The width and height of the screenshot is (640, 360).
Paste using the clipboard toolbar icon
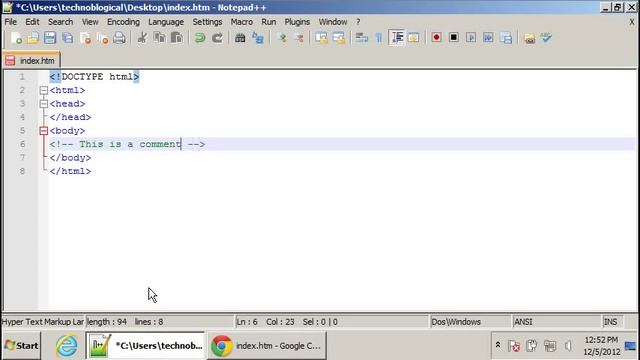pos(176,38)
